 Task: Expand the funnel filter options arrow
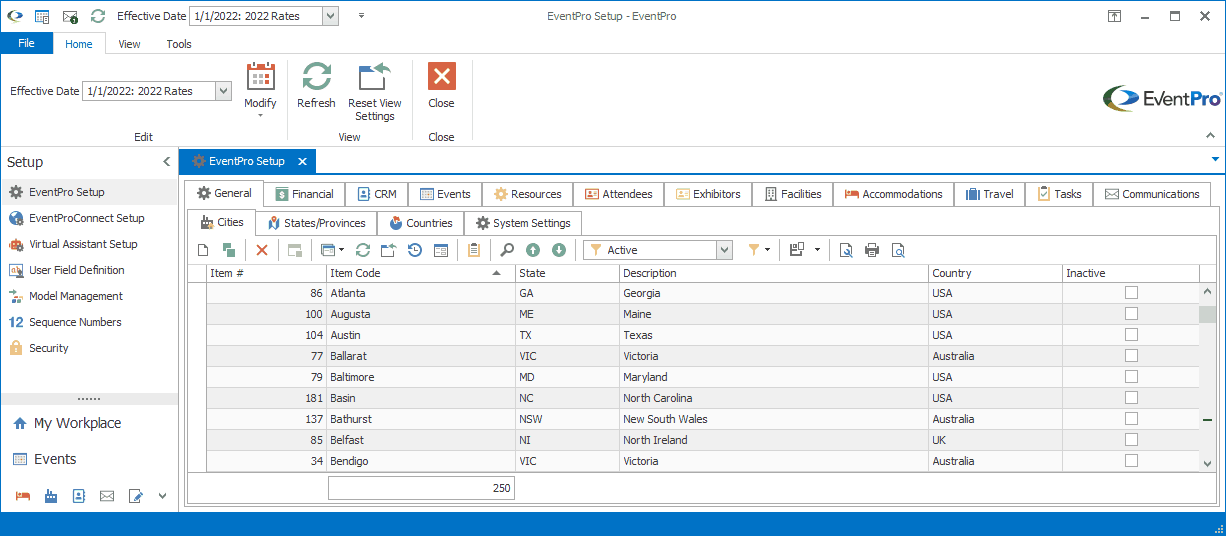click(x=767, y=250)
